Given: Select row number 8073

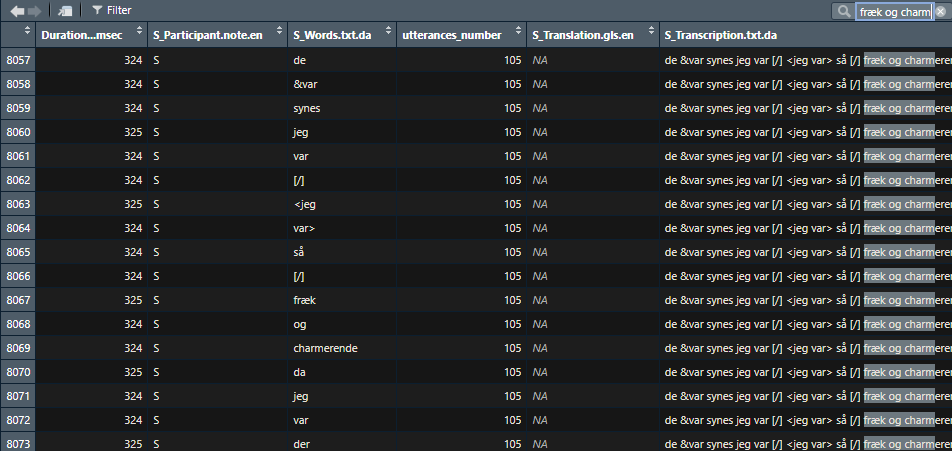Looking at the screenshot, I should click(17, 443).
